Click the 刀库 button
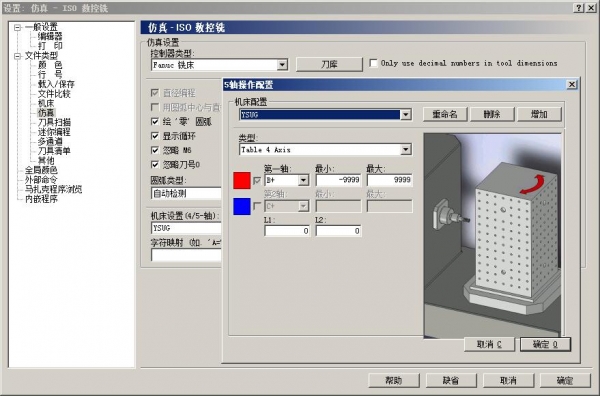 329,64
